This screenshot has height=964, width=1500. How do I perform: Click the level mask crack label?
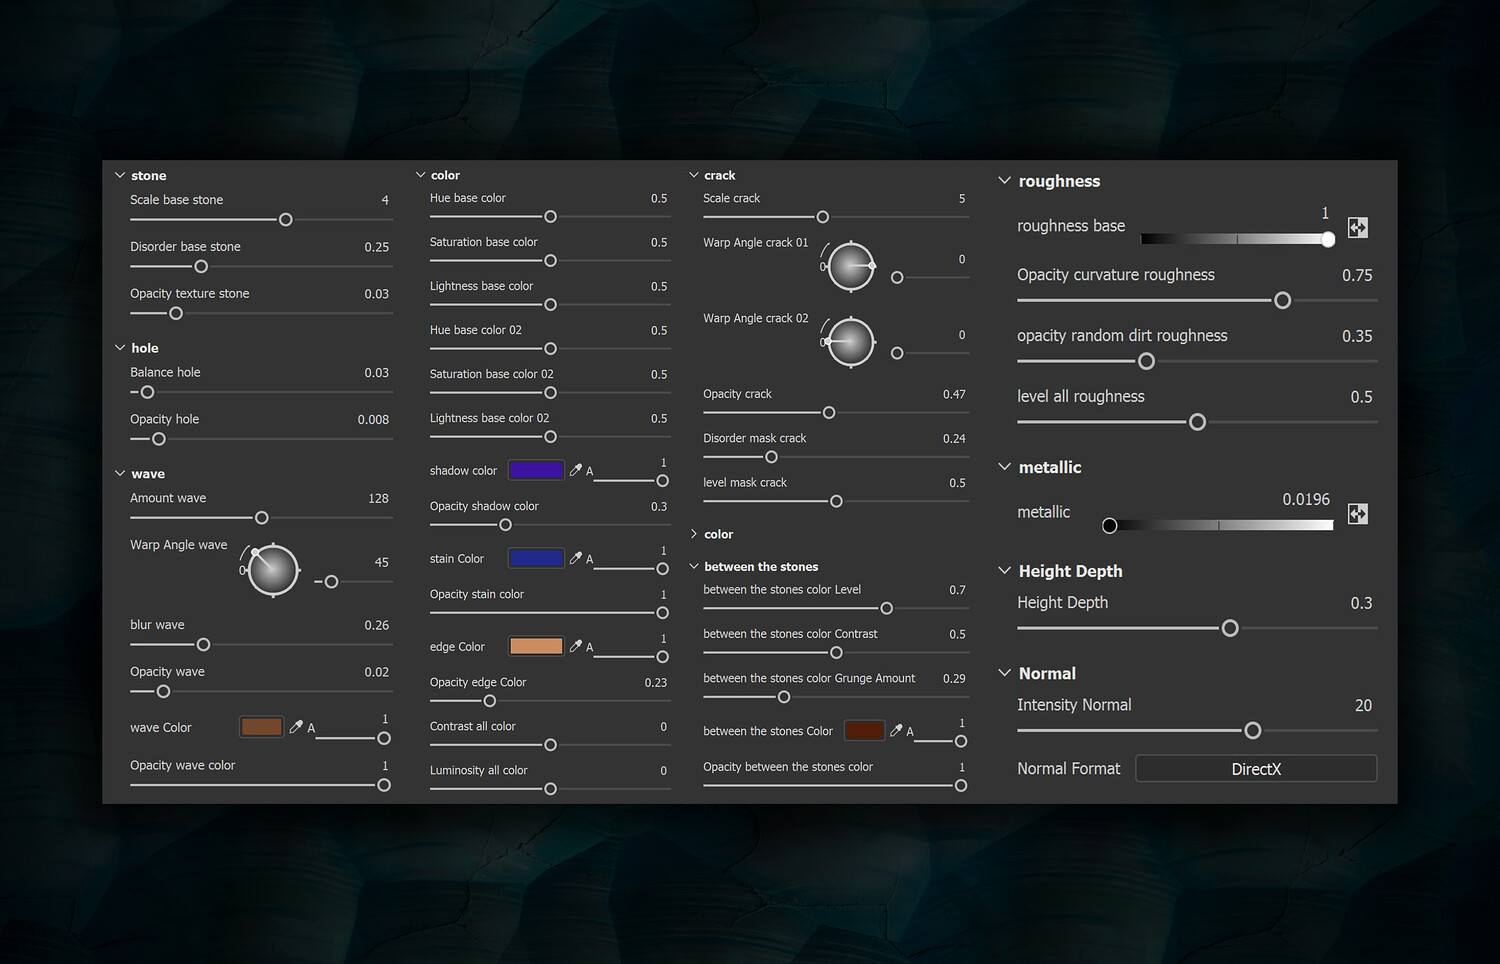[x=745, y=482]
